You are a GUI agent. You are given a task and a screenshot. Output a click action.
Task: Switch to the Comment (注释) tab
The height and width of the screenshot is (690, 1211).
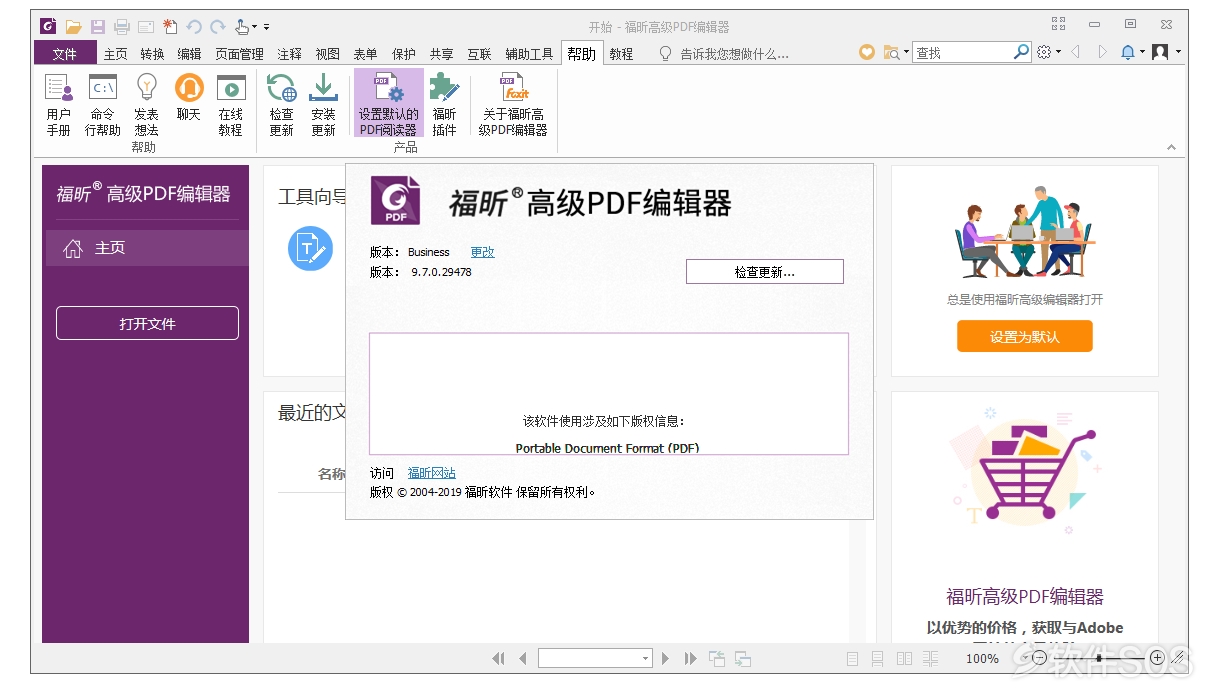point(290,54)
